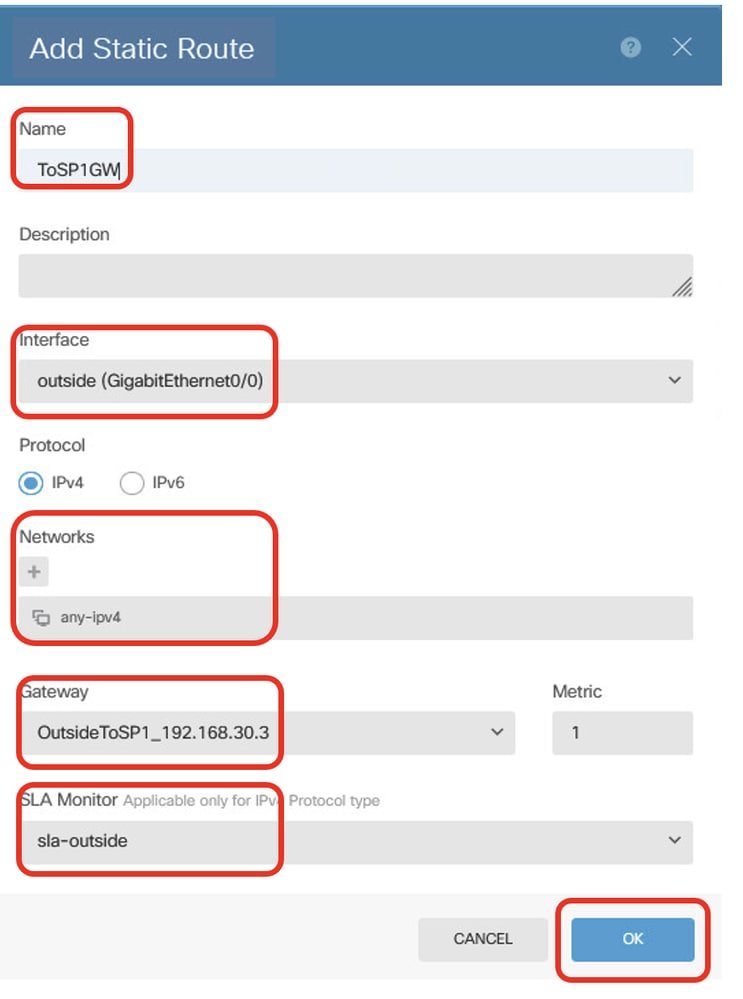
Task: Select the IPv6 protocol radio button
Action: [x=132, y=483]
